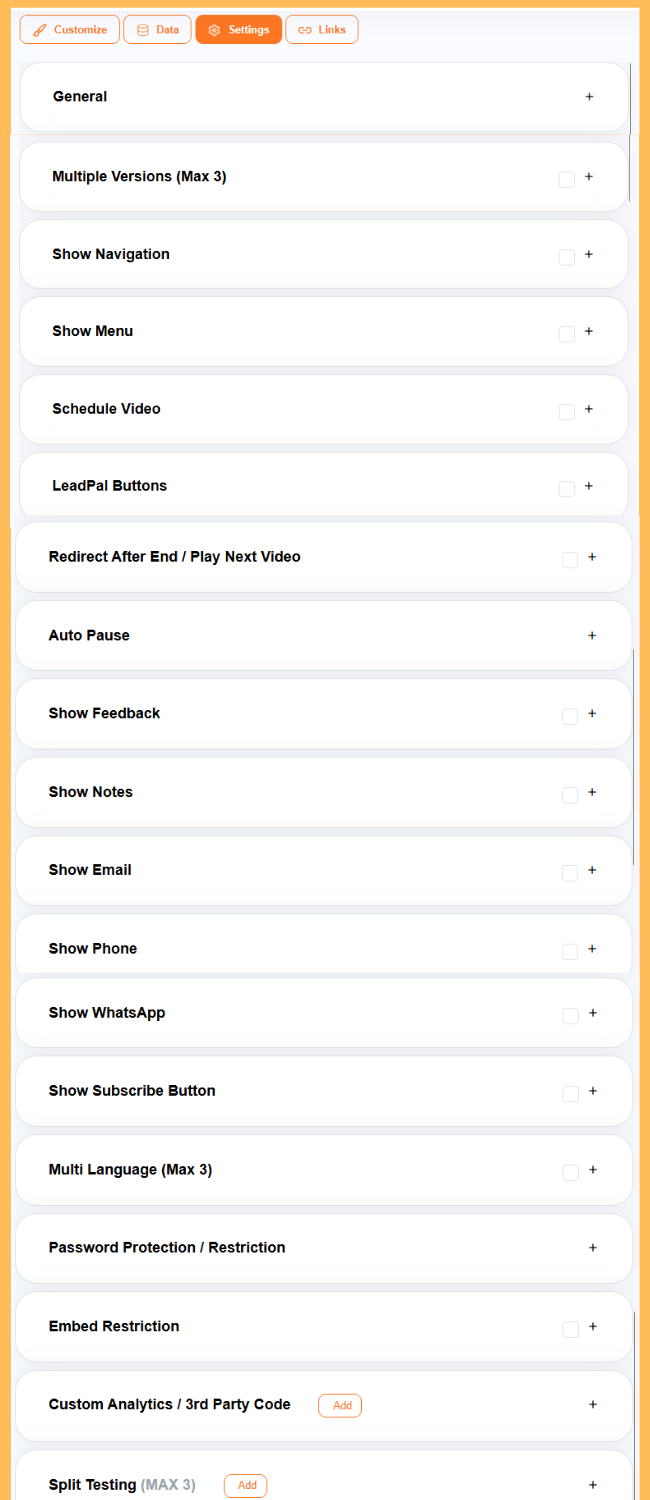Tick the Show Feedback checkbox

[570, 716]
